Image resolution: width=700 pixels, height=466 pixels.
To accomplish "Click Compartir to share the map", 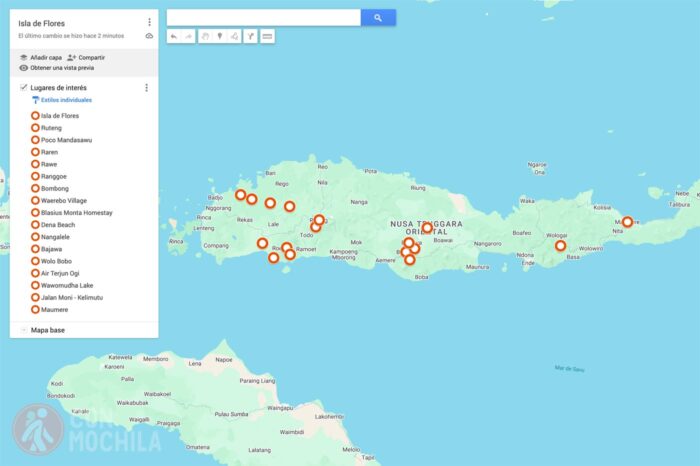I will (x=86, y=58).
